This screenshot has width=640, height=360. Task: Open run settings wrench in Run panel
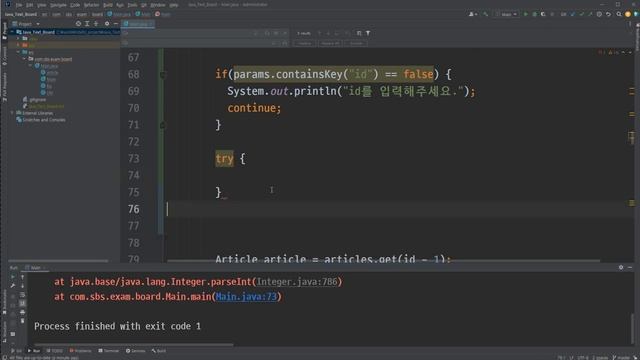tap(13, 286)
